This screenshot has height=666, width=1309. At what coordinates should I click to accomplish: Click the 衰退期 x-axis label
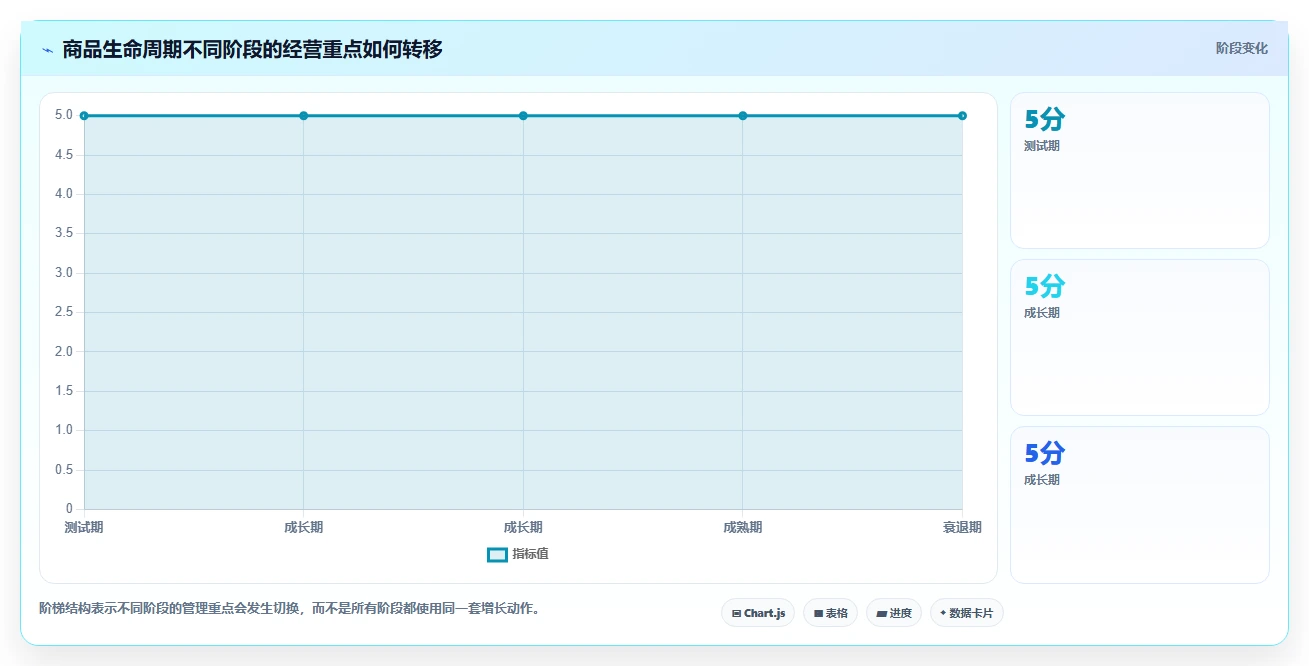click(962, 527)
